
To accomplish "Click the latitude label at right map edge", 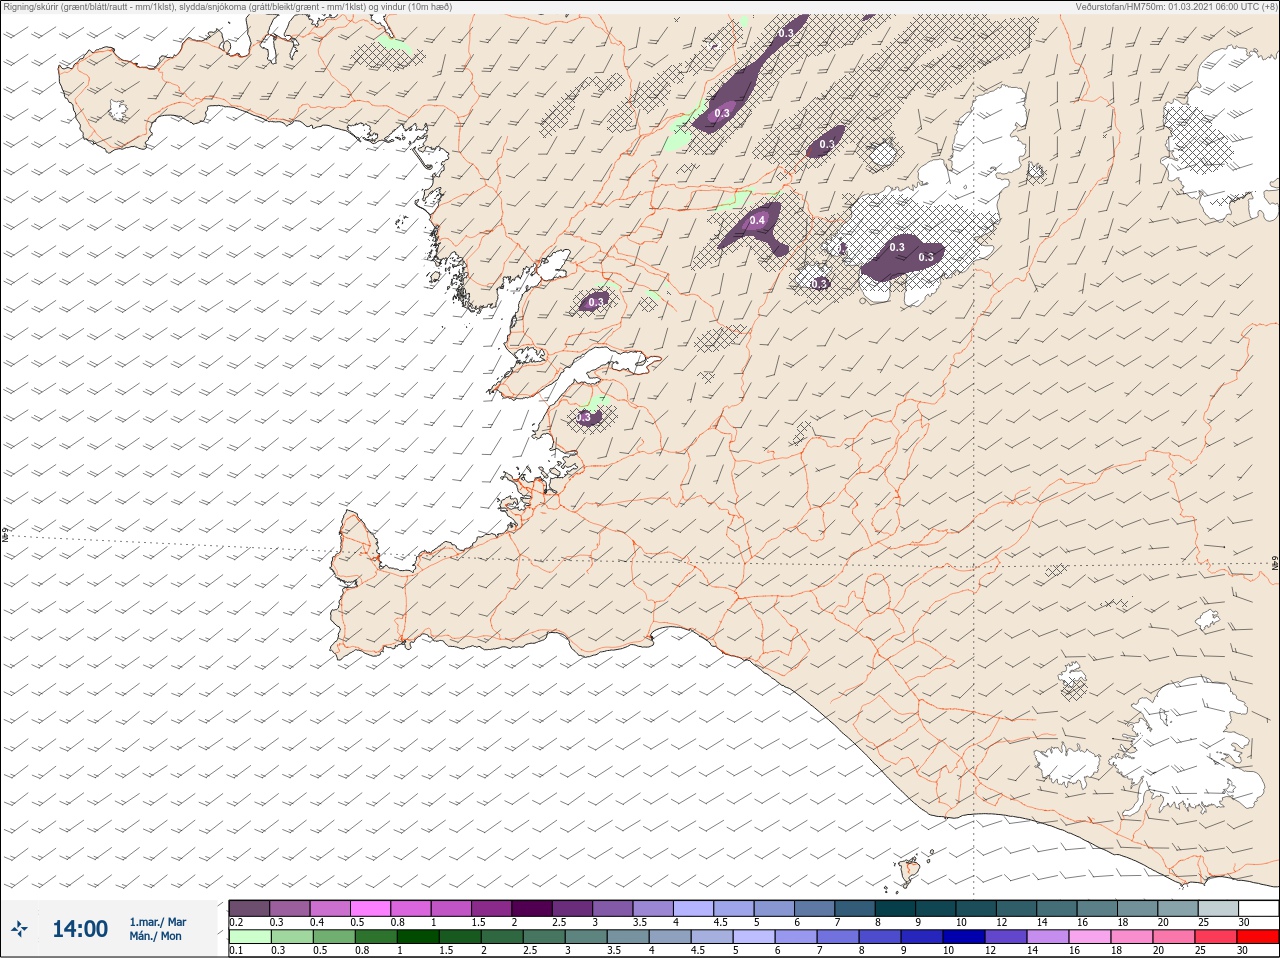I will 1275,565.
